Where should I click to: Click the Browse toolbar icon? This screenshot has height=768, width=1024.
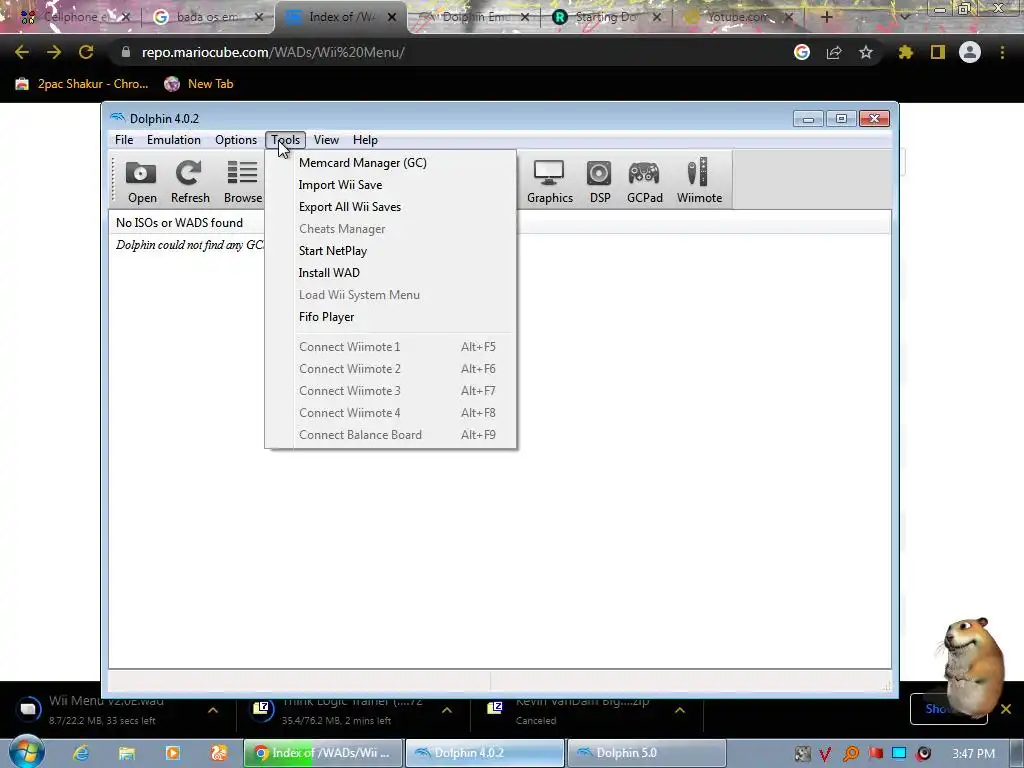[242, 181]
